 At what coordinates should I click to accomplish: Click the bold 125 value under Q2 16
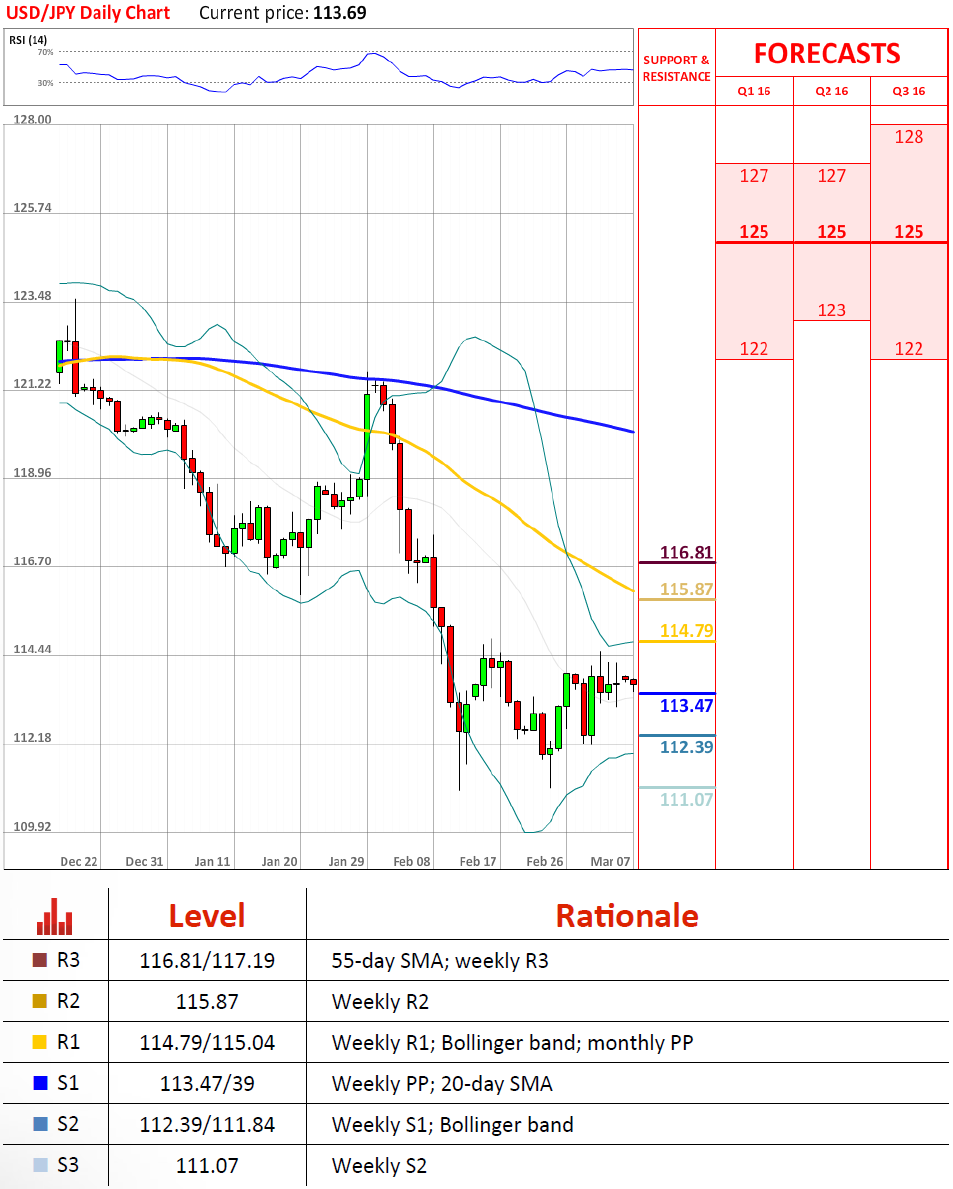click(832, 232)
